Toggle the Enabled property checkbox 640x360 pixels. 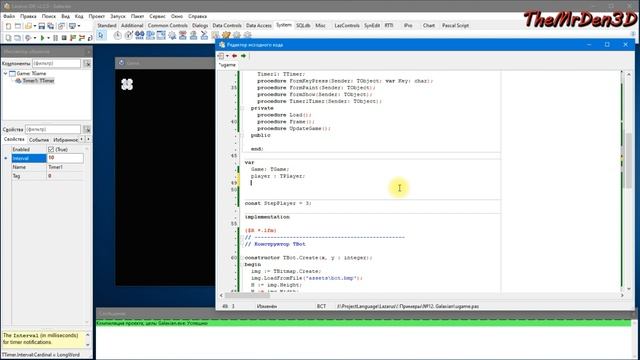coord(51,149)
